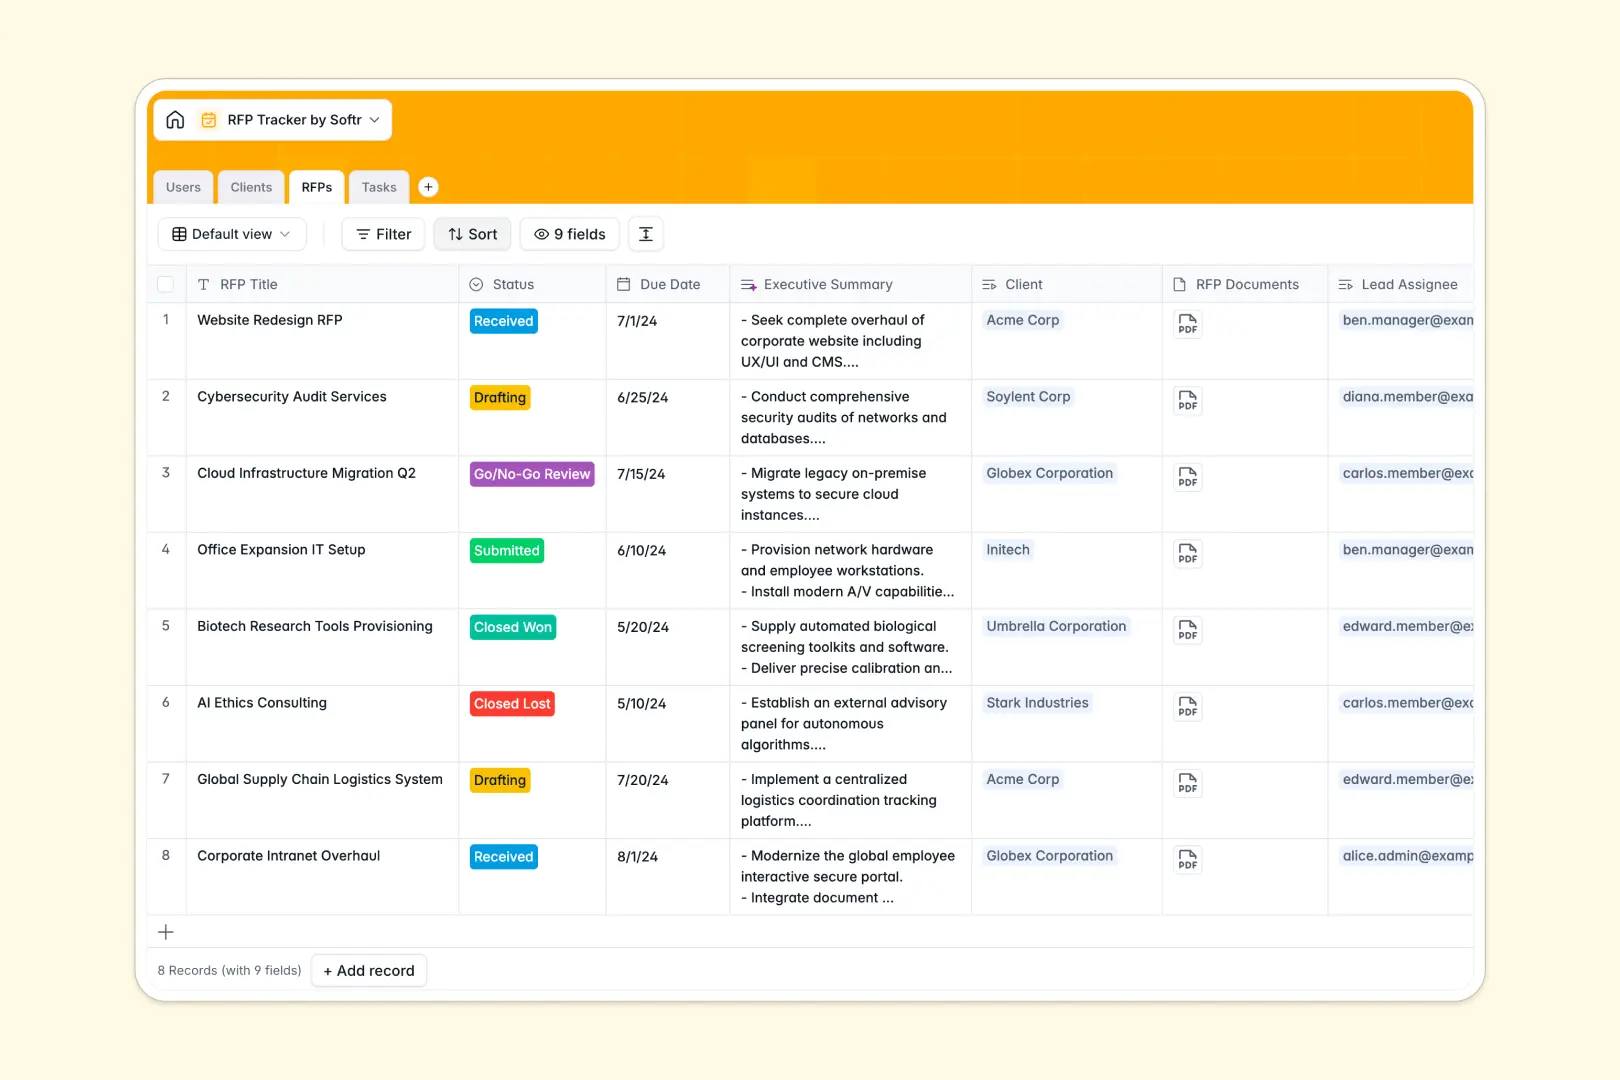Click the status circle icon in the Status column header
Image resolution: width=1620 pixels, height=1080 pixels.
[x=478, y=284]
